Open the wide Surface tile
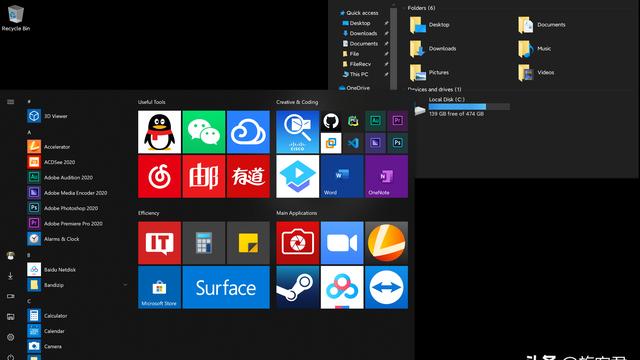 [226, 287]
